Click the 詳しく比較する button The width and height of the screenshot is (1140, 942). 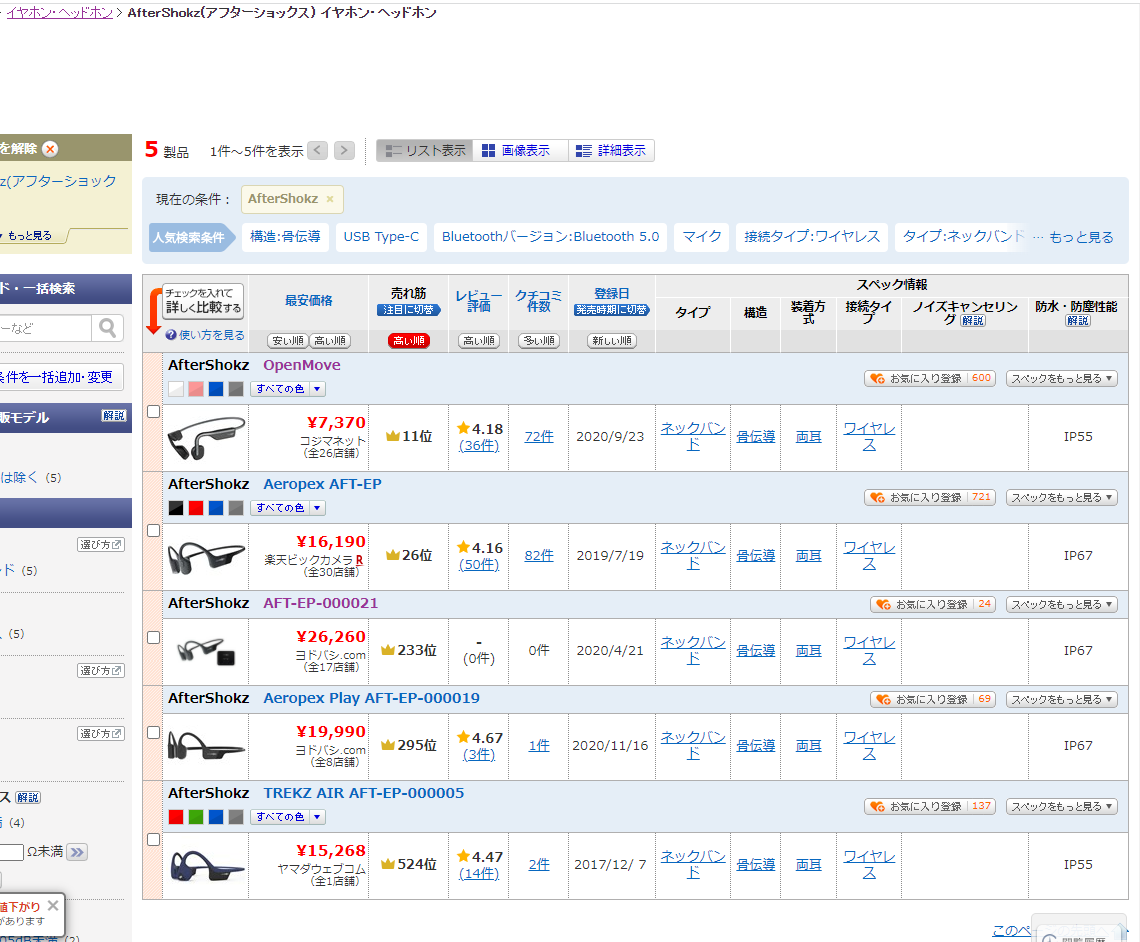click(203, 301)
